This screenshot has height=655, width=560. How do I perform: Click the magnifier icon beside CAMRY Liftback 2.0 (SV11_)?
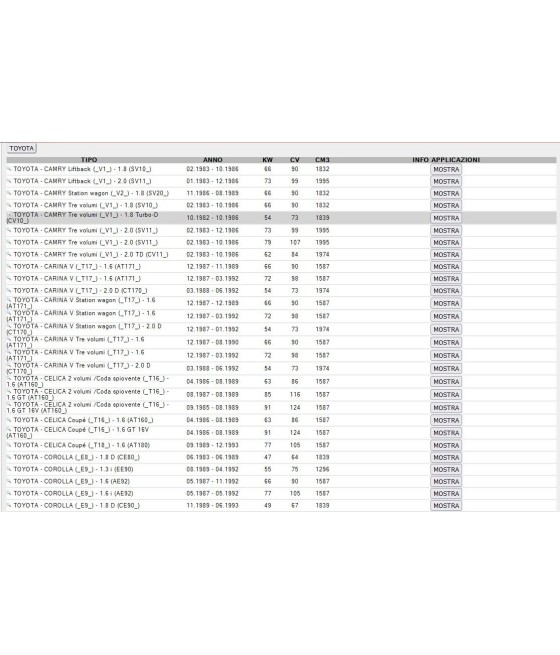click(9, 181)
